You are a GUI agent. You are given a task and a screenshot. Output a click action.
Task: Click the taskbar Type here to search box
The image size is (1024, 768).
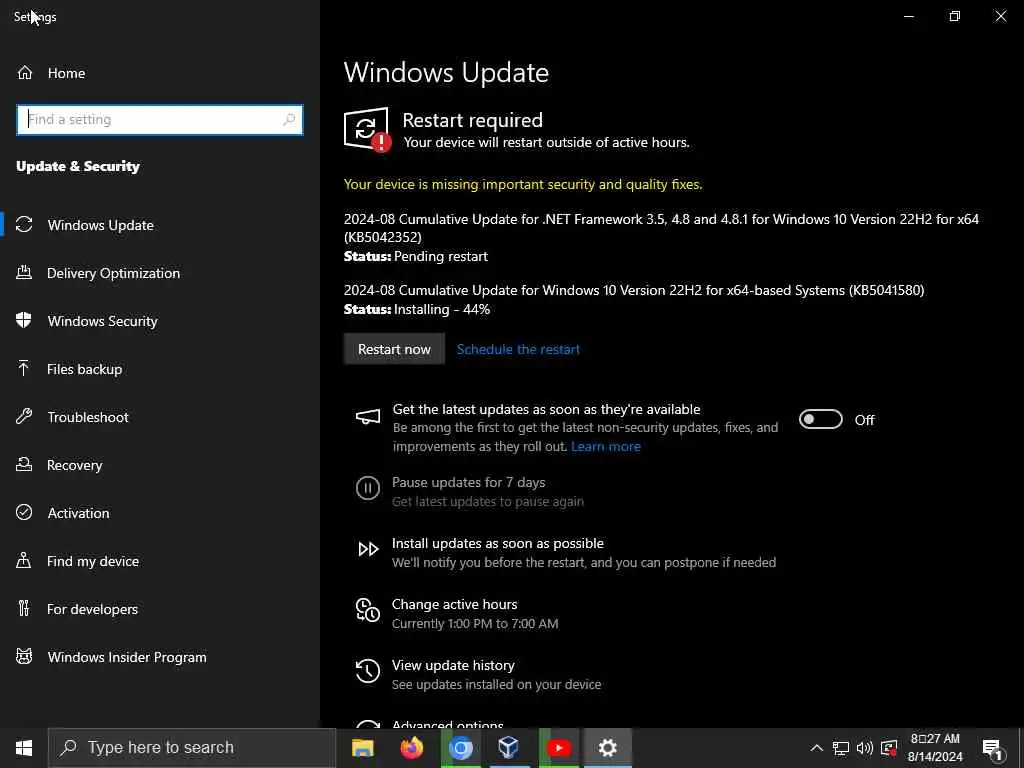192,748
